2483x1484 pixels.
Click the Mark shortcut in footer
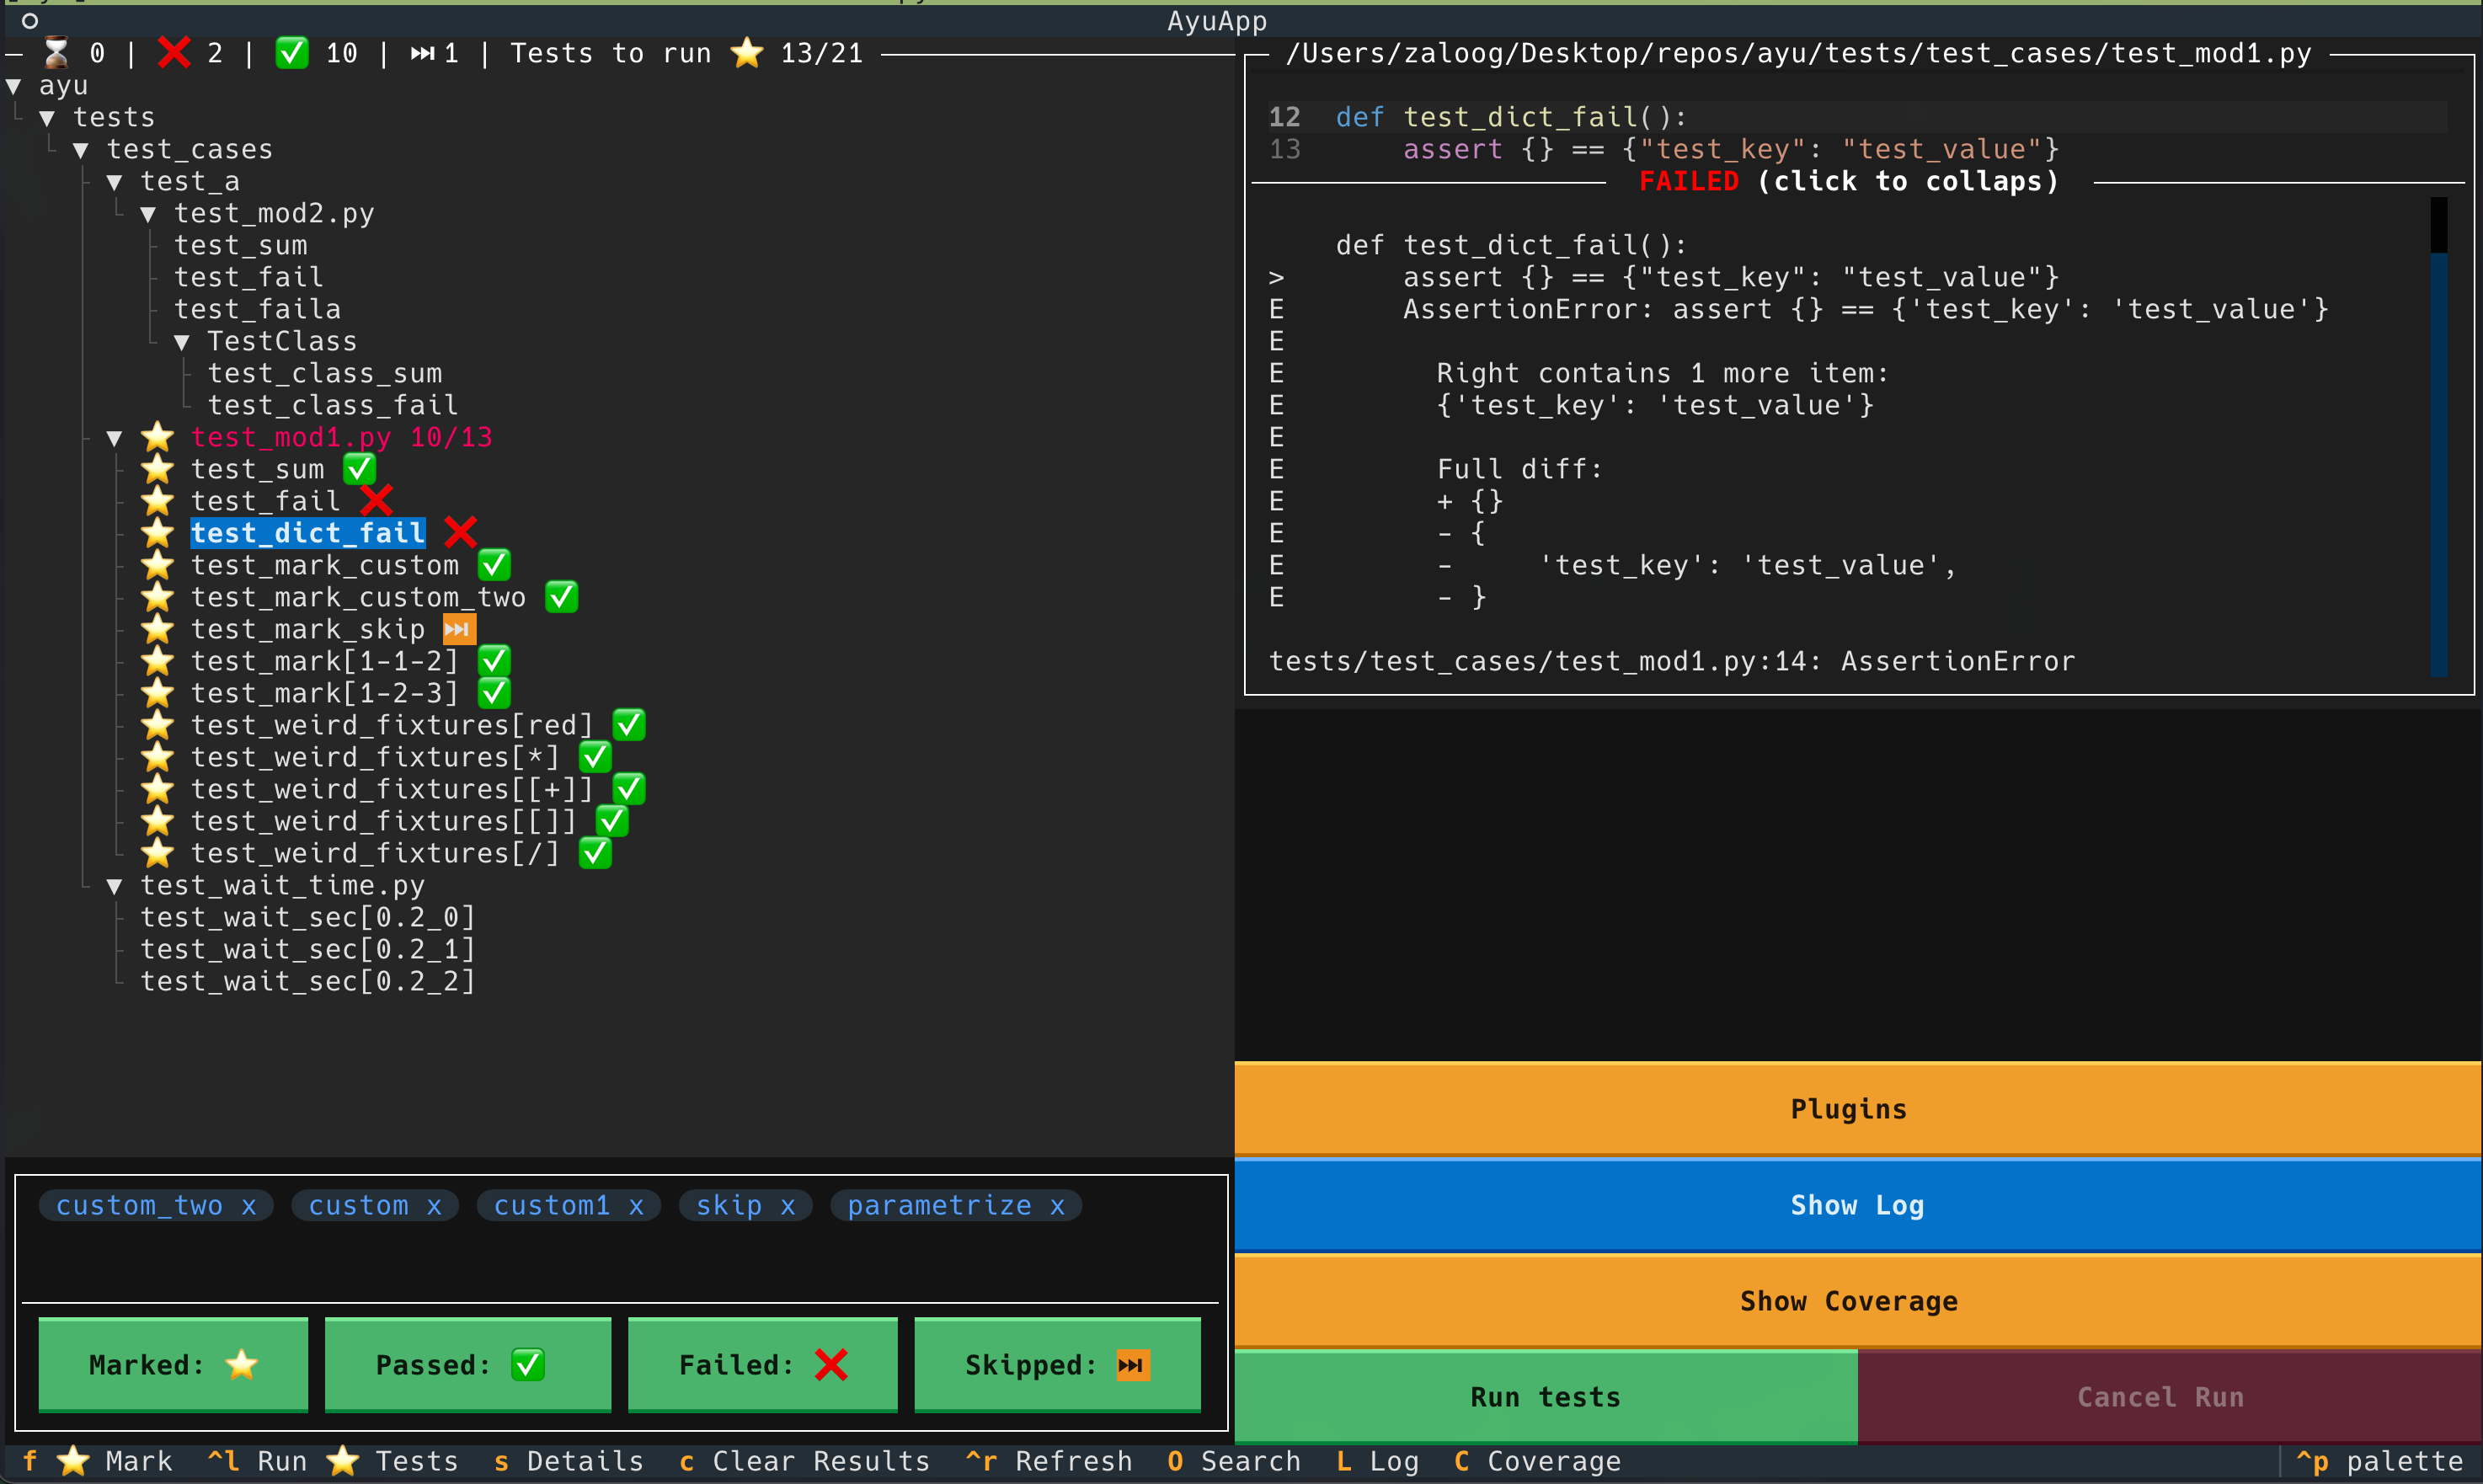(x=98, y=1461)
